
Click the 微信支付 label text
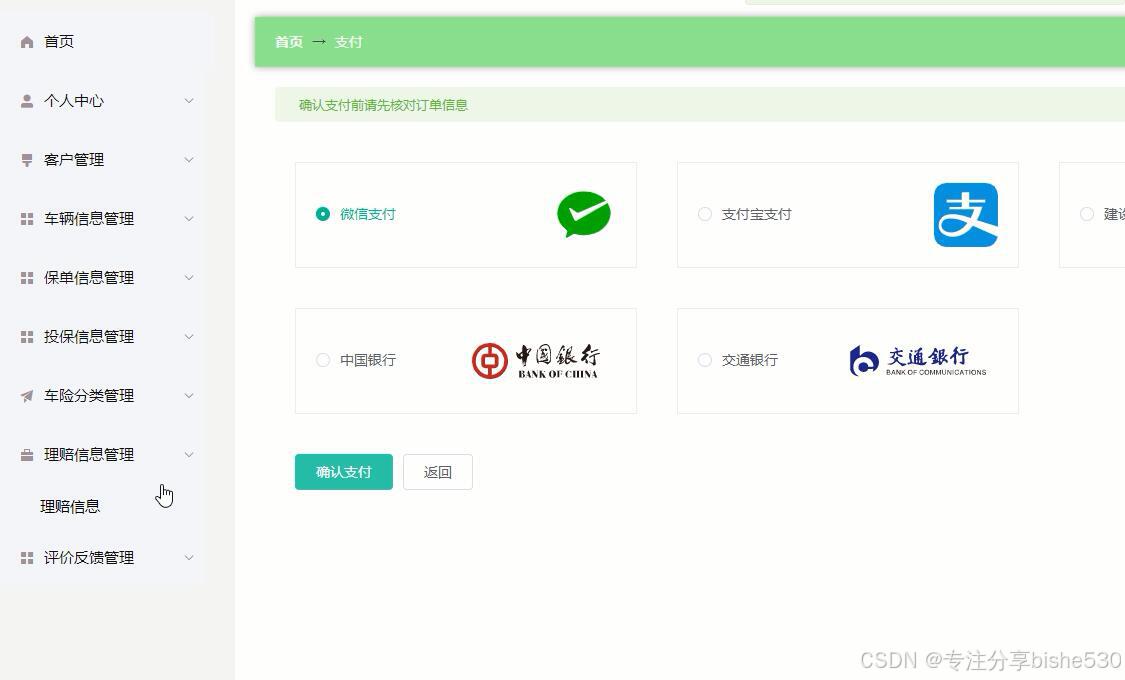click(367, 214)
